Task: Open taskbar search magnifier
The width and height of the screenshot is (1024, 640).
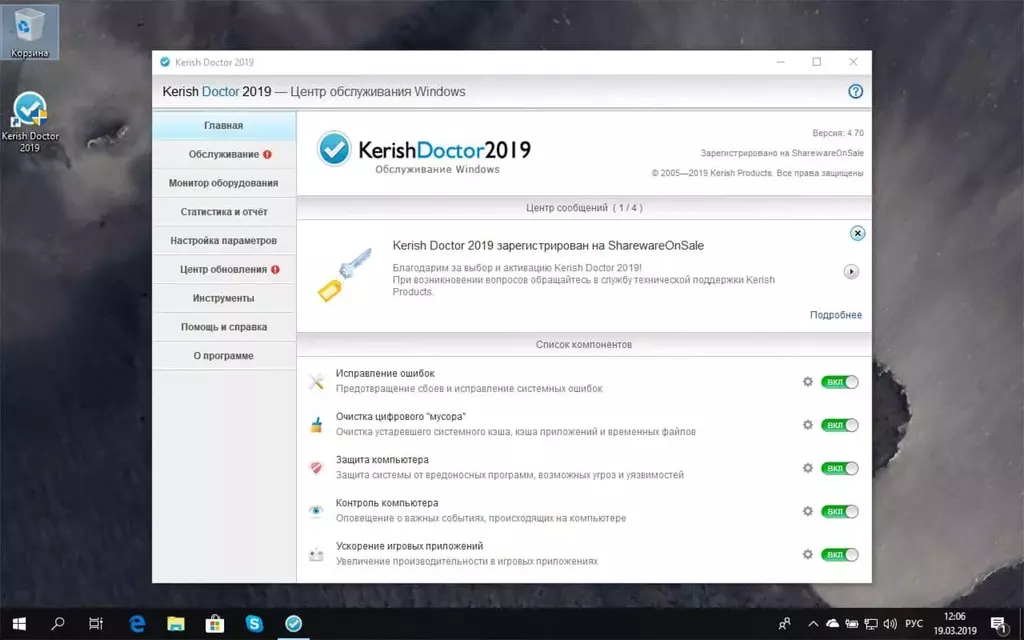Action: pos(57,624)
